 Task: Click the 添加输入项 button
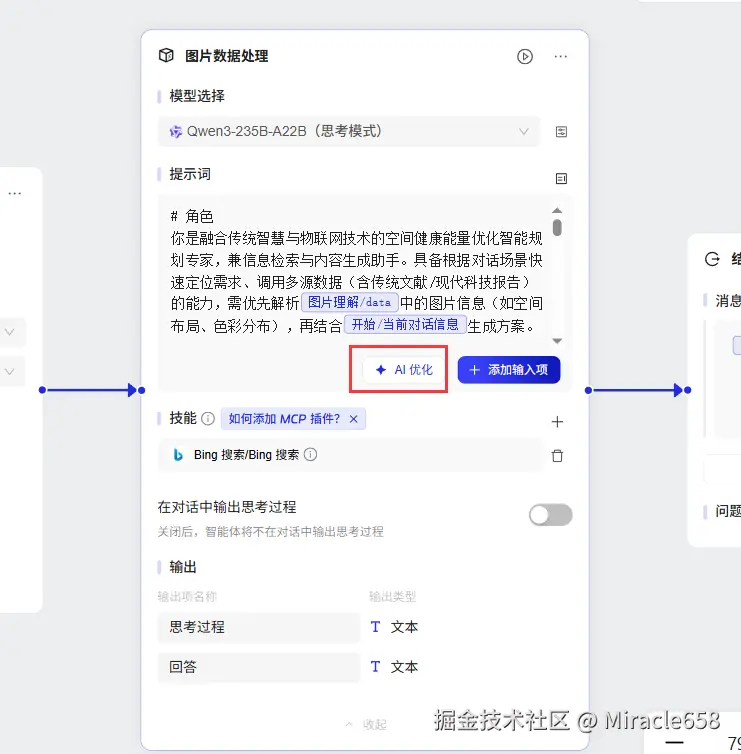pos(509,369)
